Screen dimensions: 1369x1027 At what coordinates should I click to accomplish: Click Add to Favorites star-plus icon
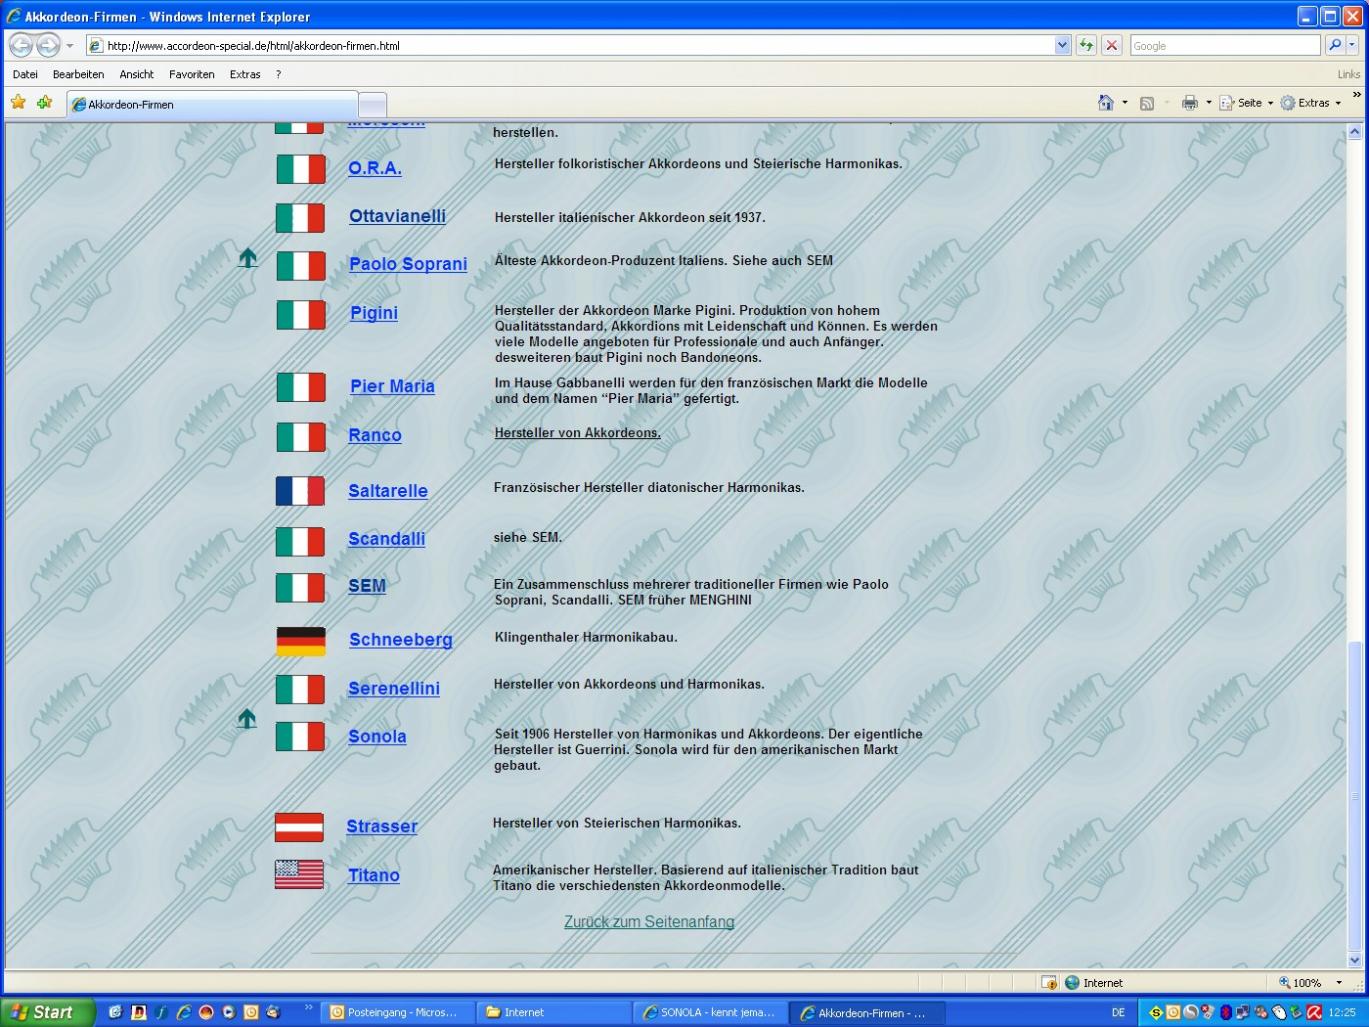click(x=44, y=102)
